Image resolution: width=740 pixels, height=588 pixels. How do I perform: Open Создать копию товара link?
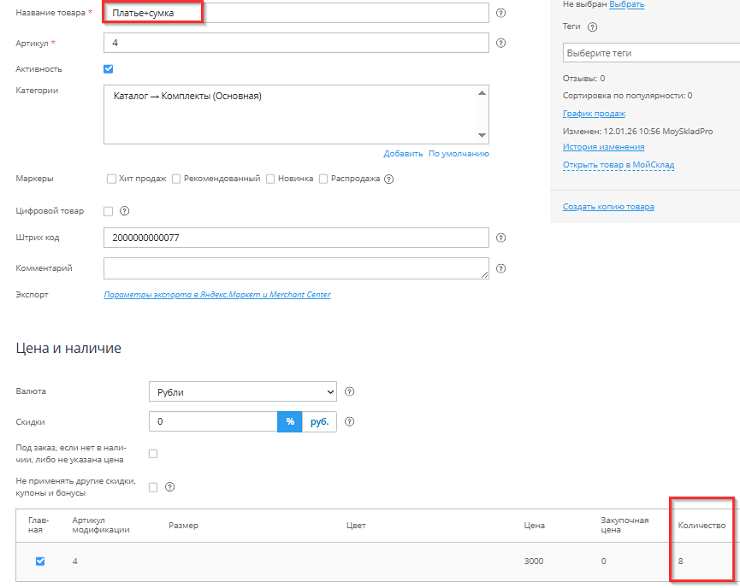coord(608,207)
